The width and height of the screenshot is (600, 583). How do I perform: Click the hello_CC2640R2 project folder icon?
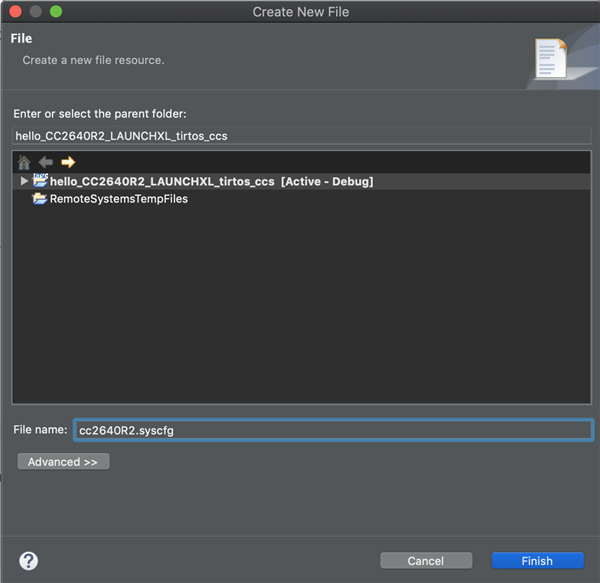click(40, 180)
